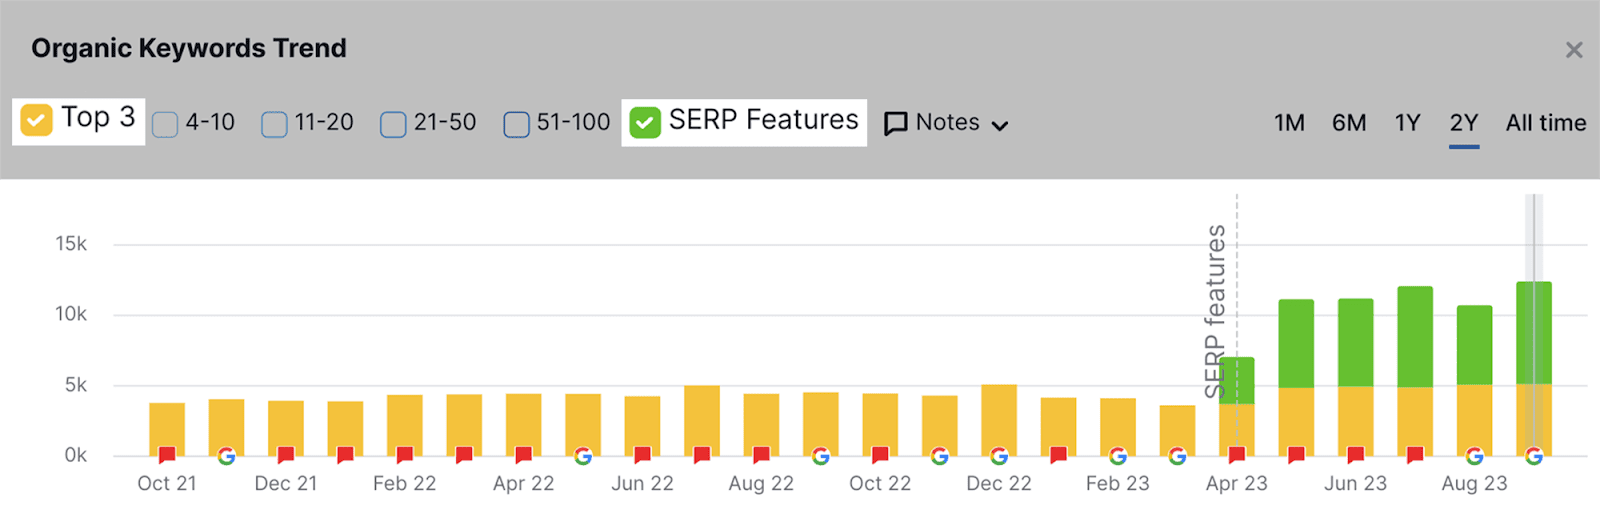Select the All time range
Viewport: 1600px width, 530px height.
(x=1545, y=123)
